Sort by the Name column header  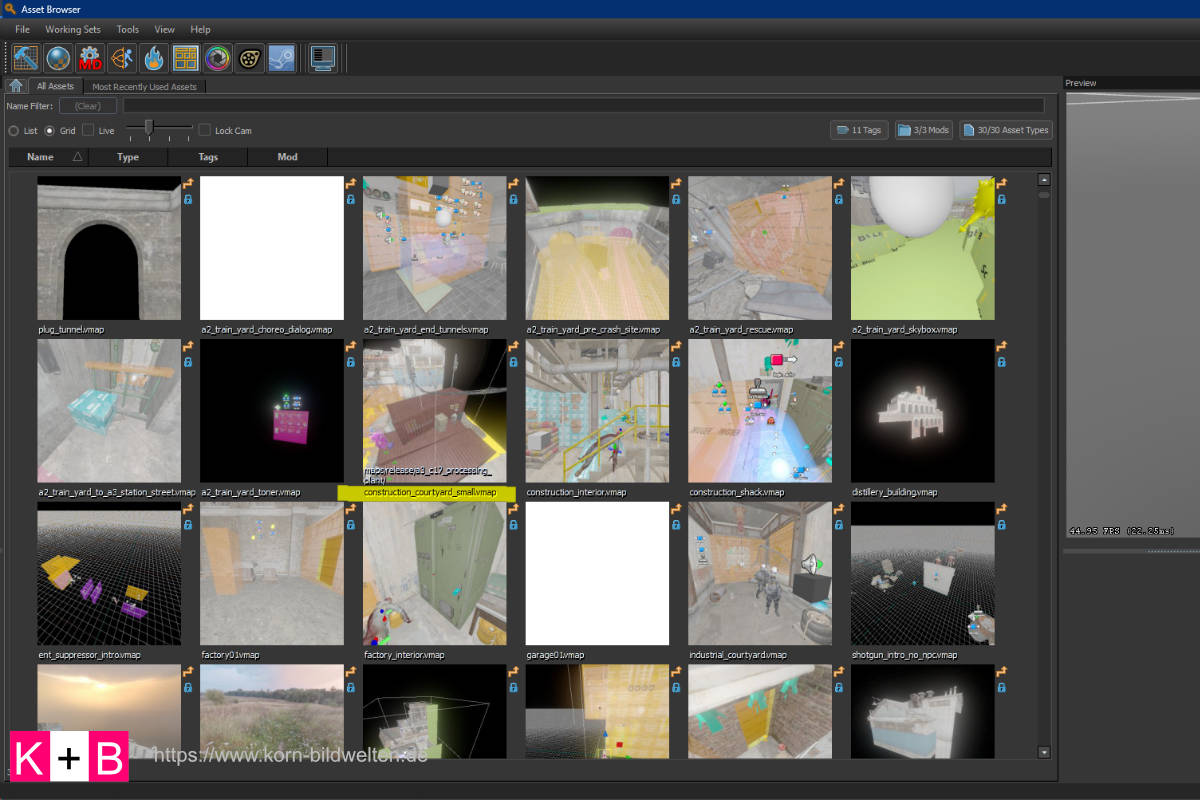point(48,157)
